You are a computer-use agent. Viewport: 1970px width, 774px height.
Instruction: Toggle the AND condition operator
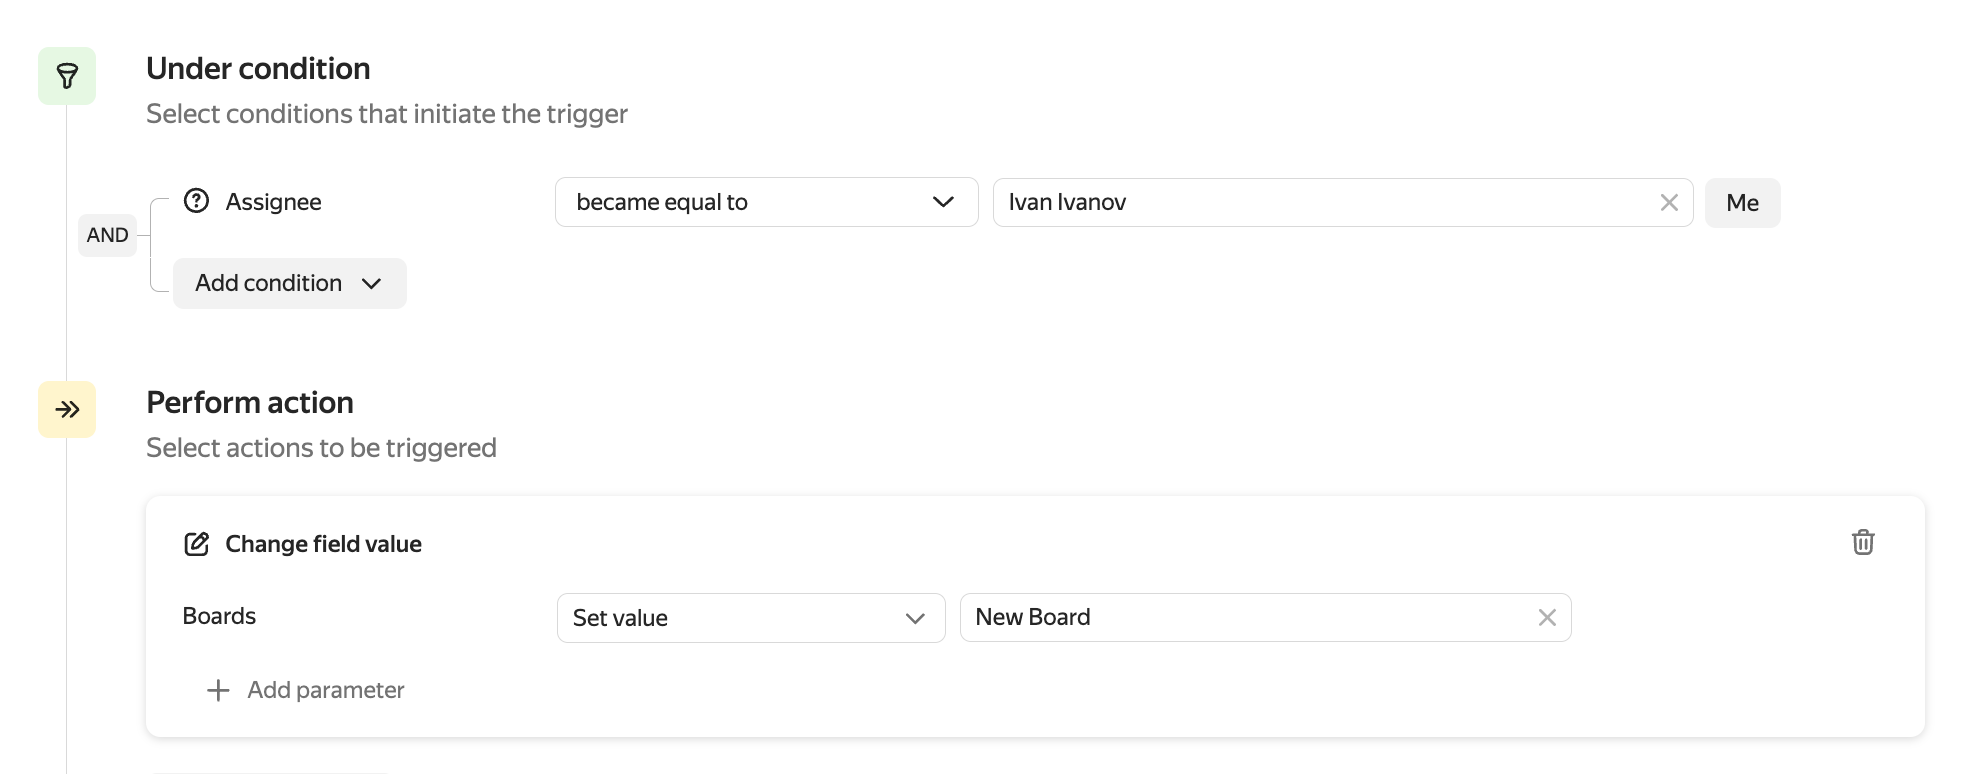(x=107, y=235)
